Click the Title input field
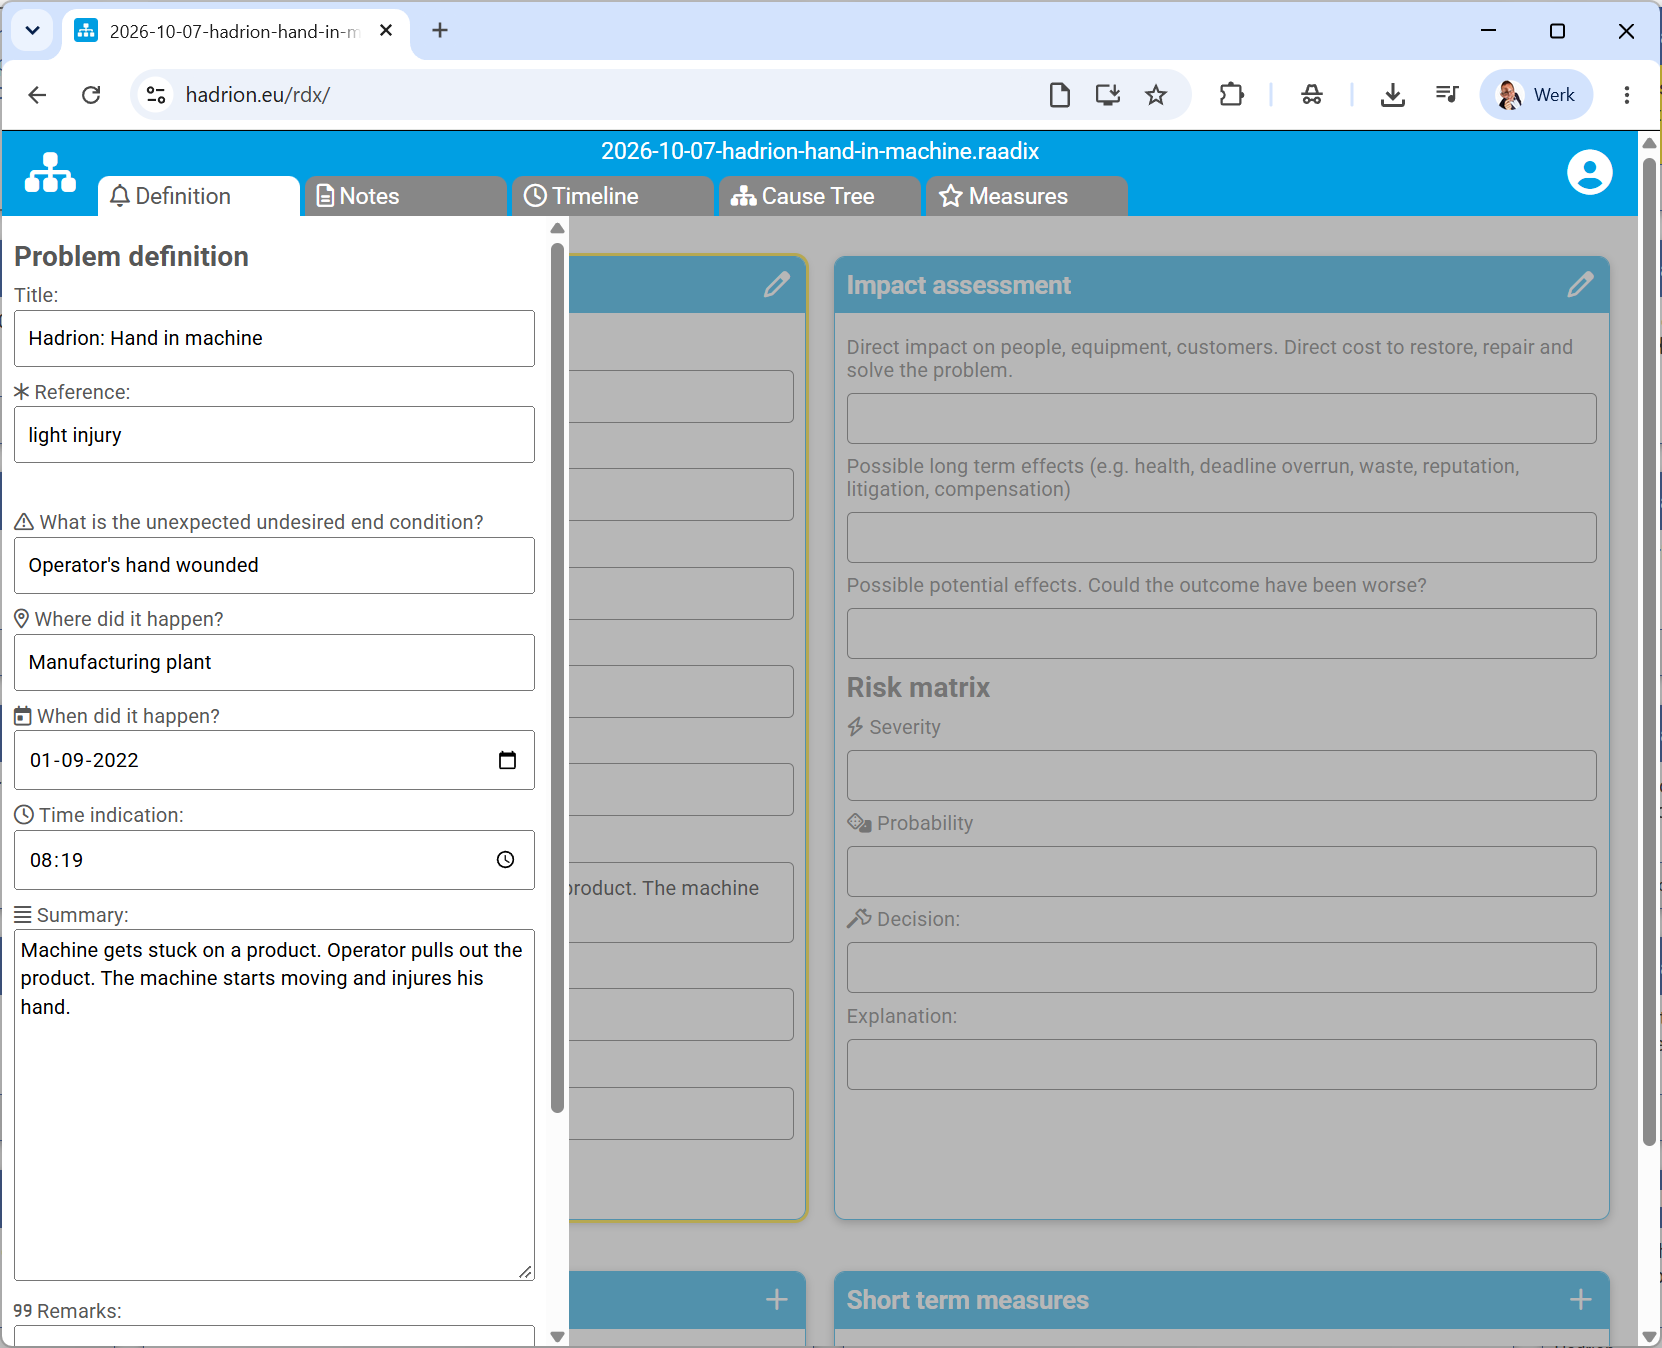The height and width of the screenshot is (1348, 1662). click(274, 338)
